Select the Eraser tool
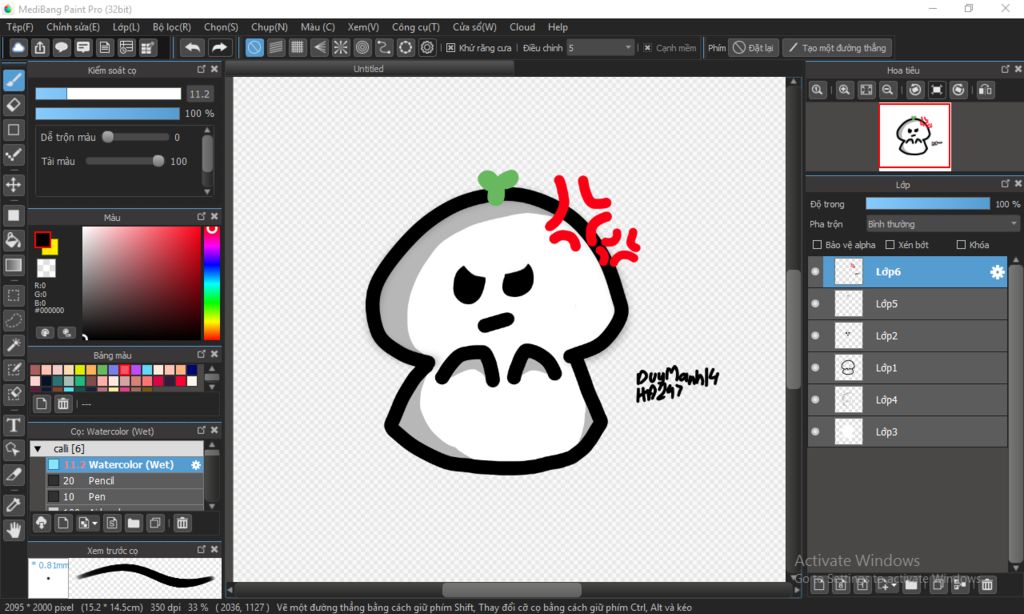Image resolution: width=1024 pixels, height=614 pixels. [x=14, y=105]
